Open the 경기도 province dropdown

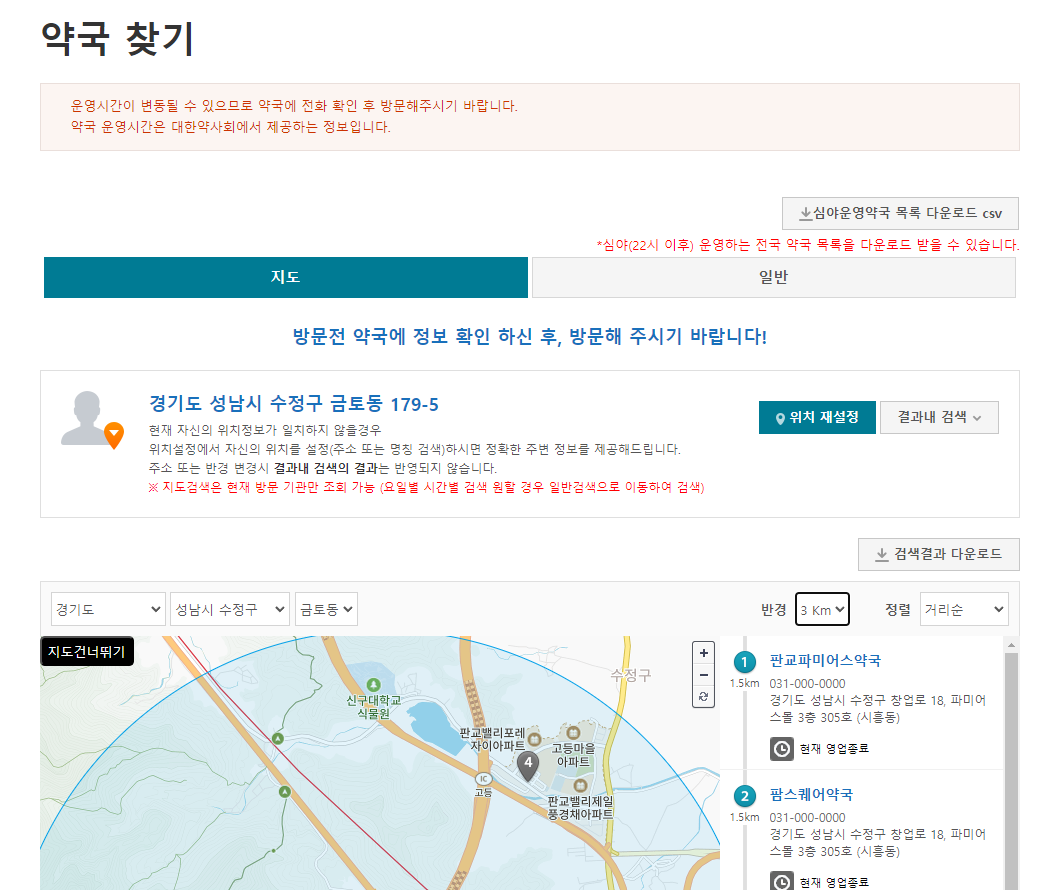108,609
